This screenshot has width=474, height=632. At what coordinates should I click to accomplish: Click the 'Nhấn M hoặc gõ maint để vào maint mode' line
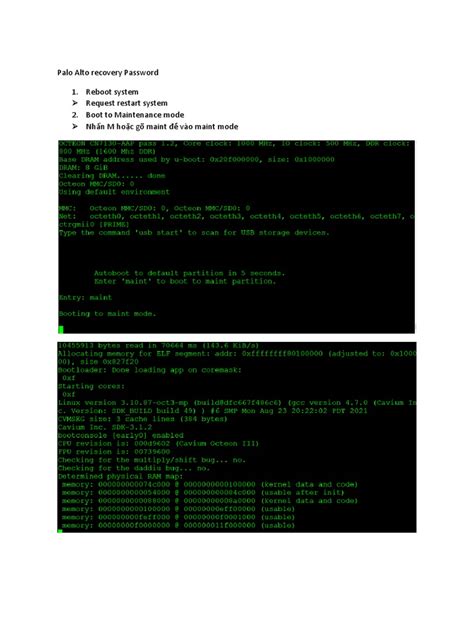[162, 127]
